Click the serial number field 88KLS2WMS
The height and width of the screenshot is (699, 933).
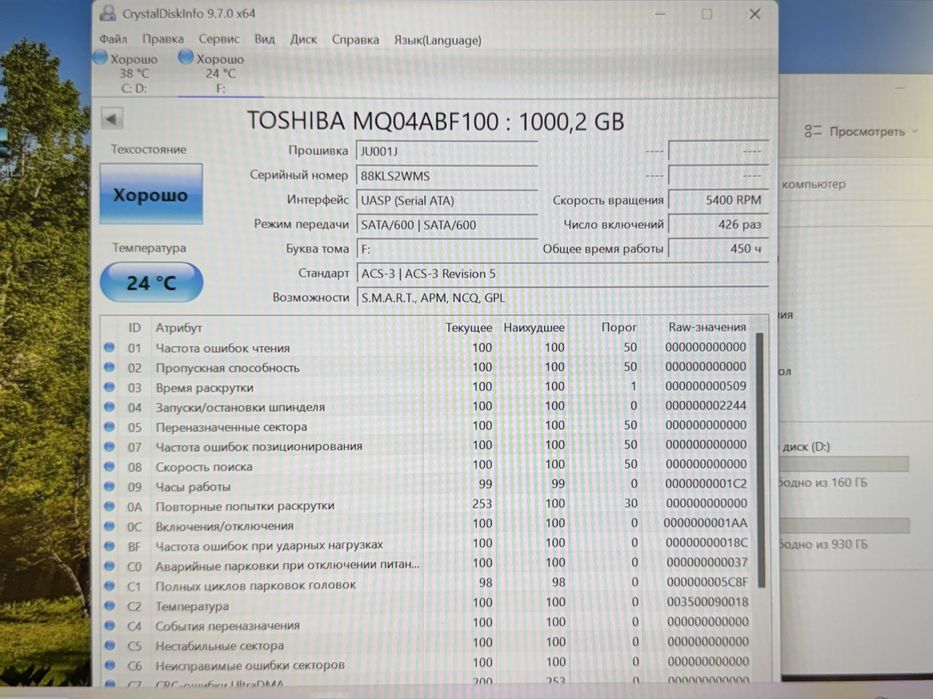point(447,175)
